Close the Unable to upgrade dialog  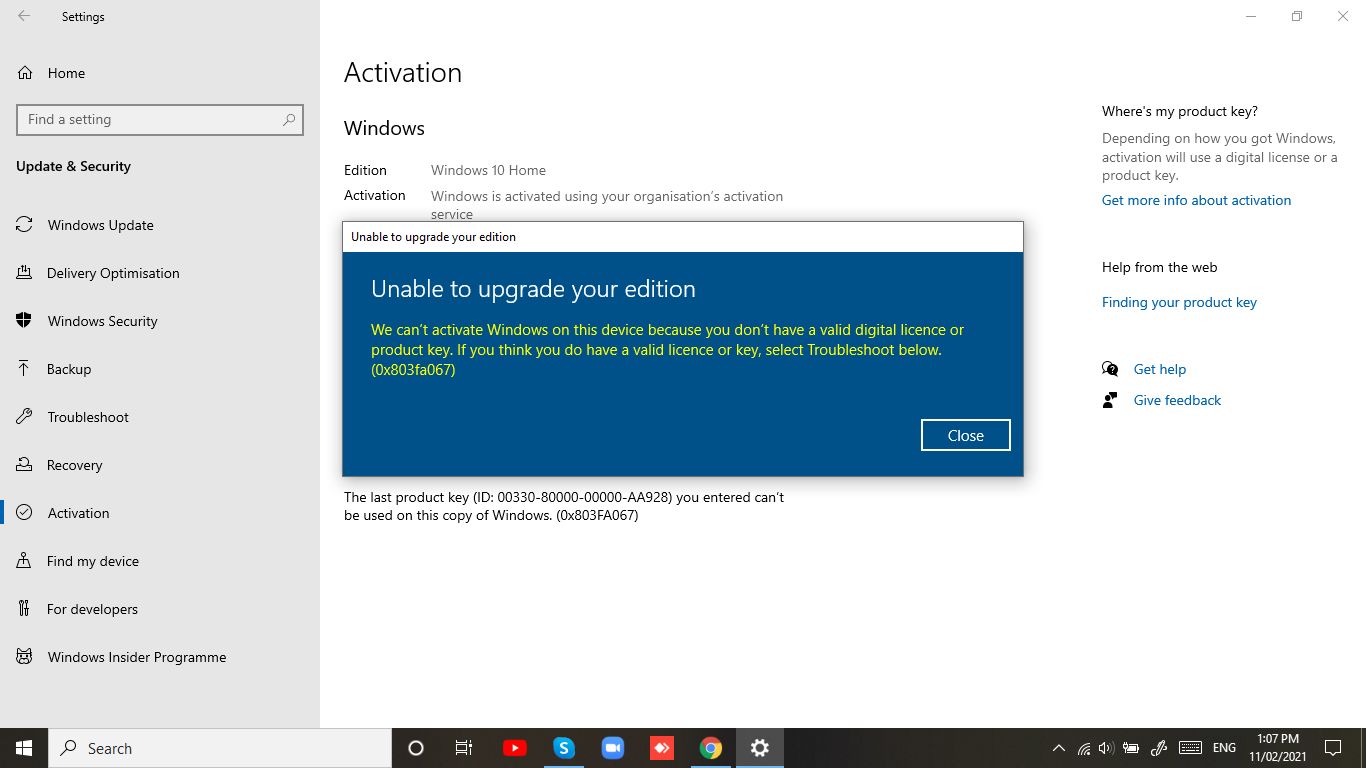click(965, 435)
